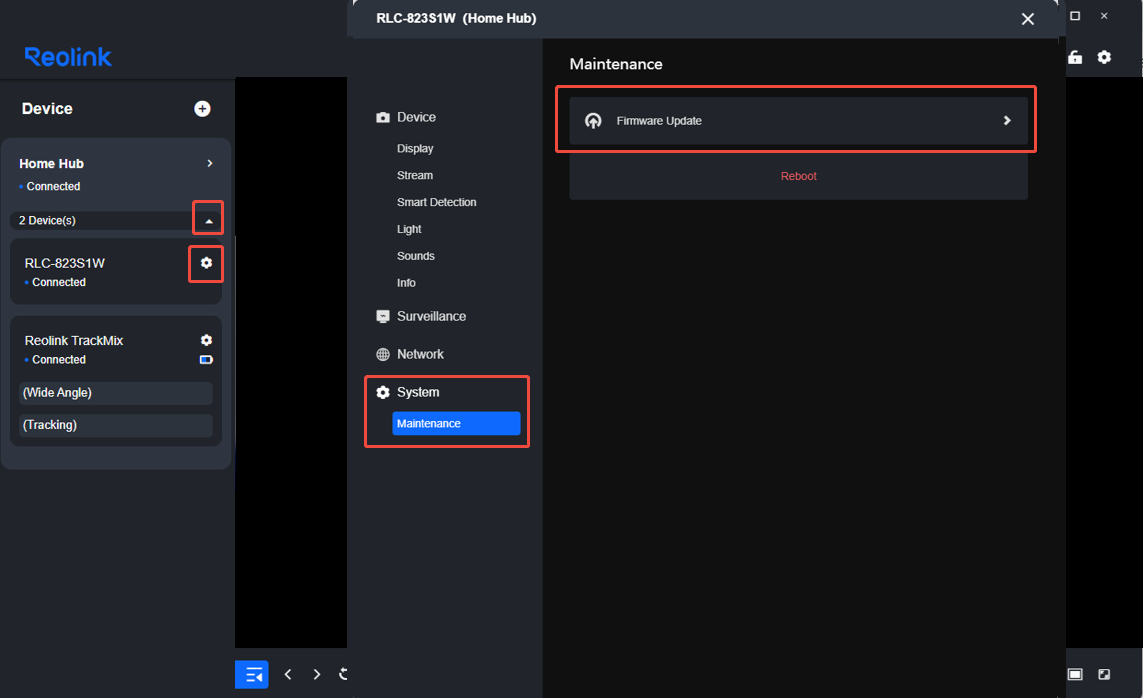Open the Firmware Update row

pos(798,120)
